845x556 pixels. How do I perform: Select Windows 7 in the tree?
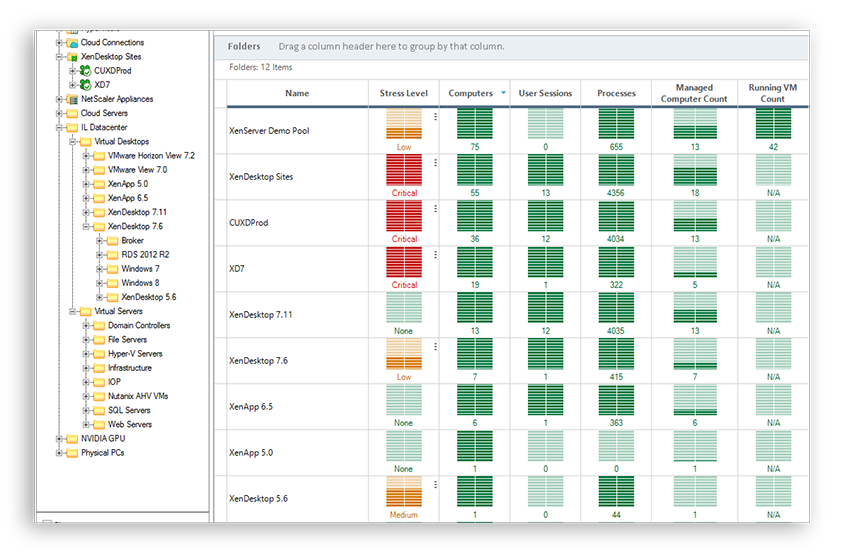pos(140,269)
